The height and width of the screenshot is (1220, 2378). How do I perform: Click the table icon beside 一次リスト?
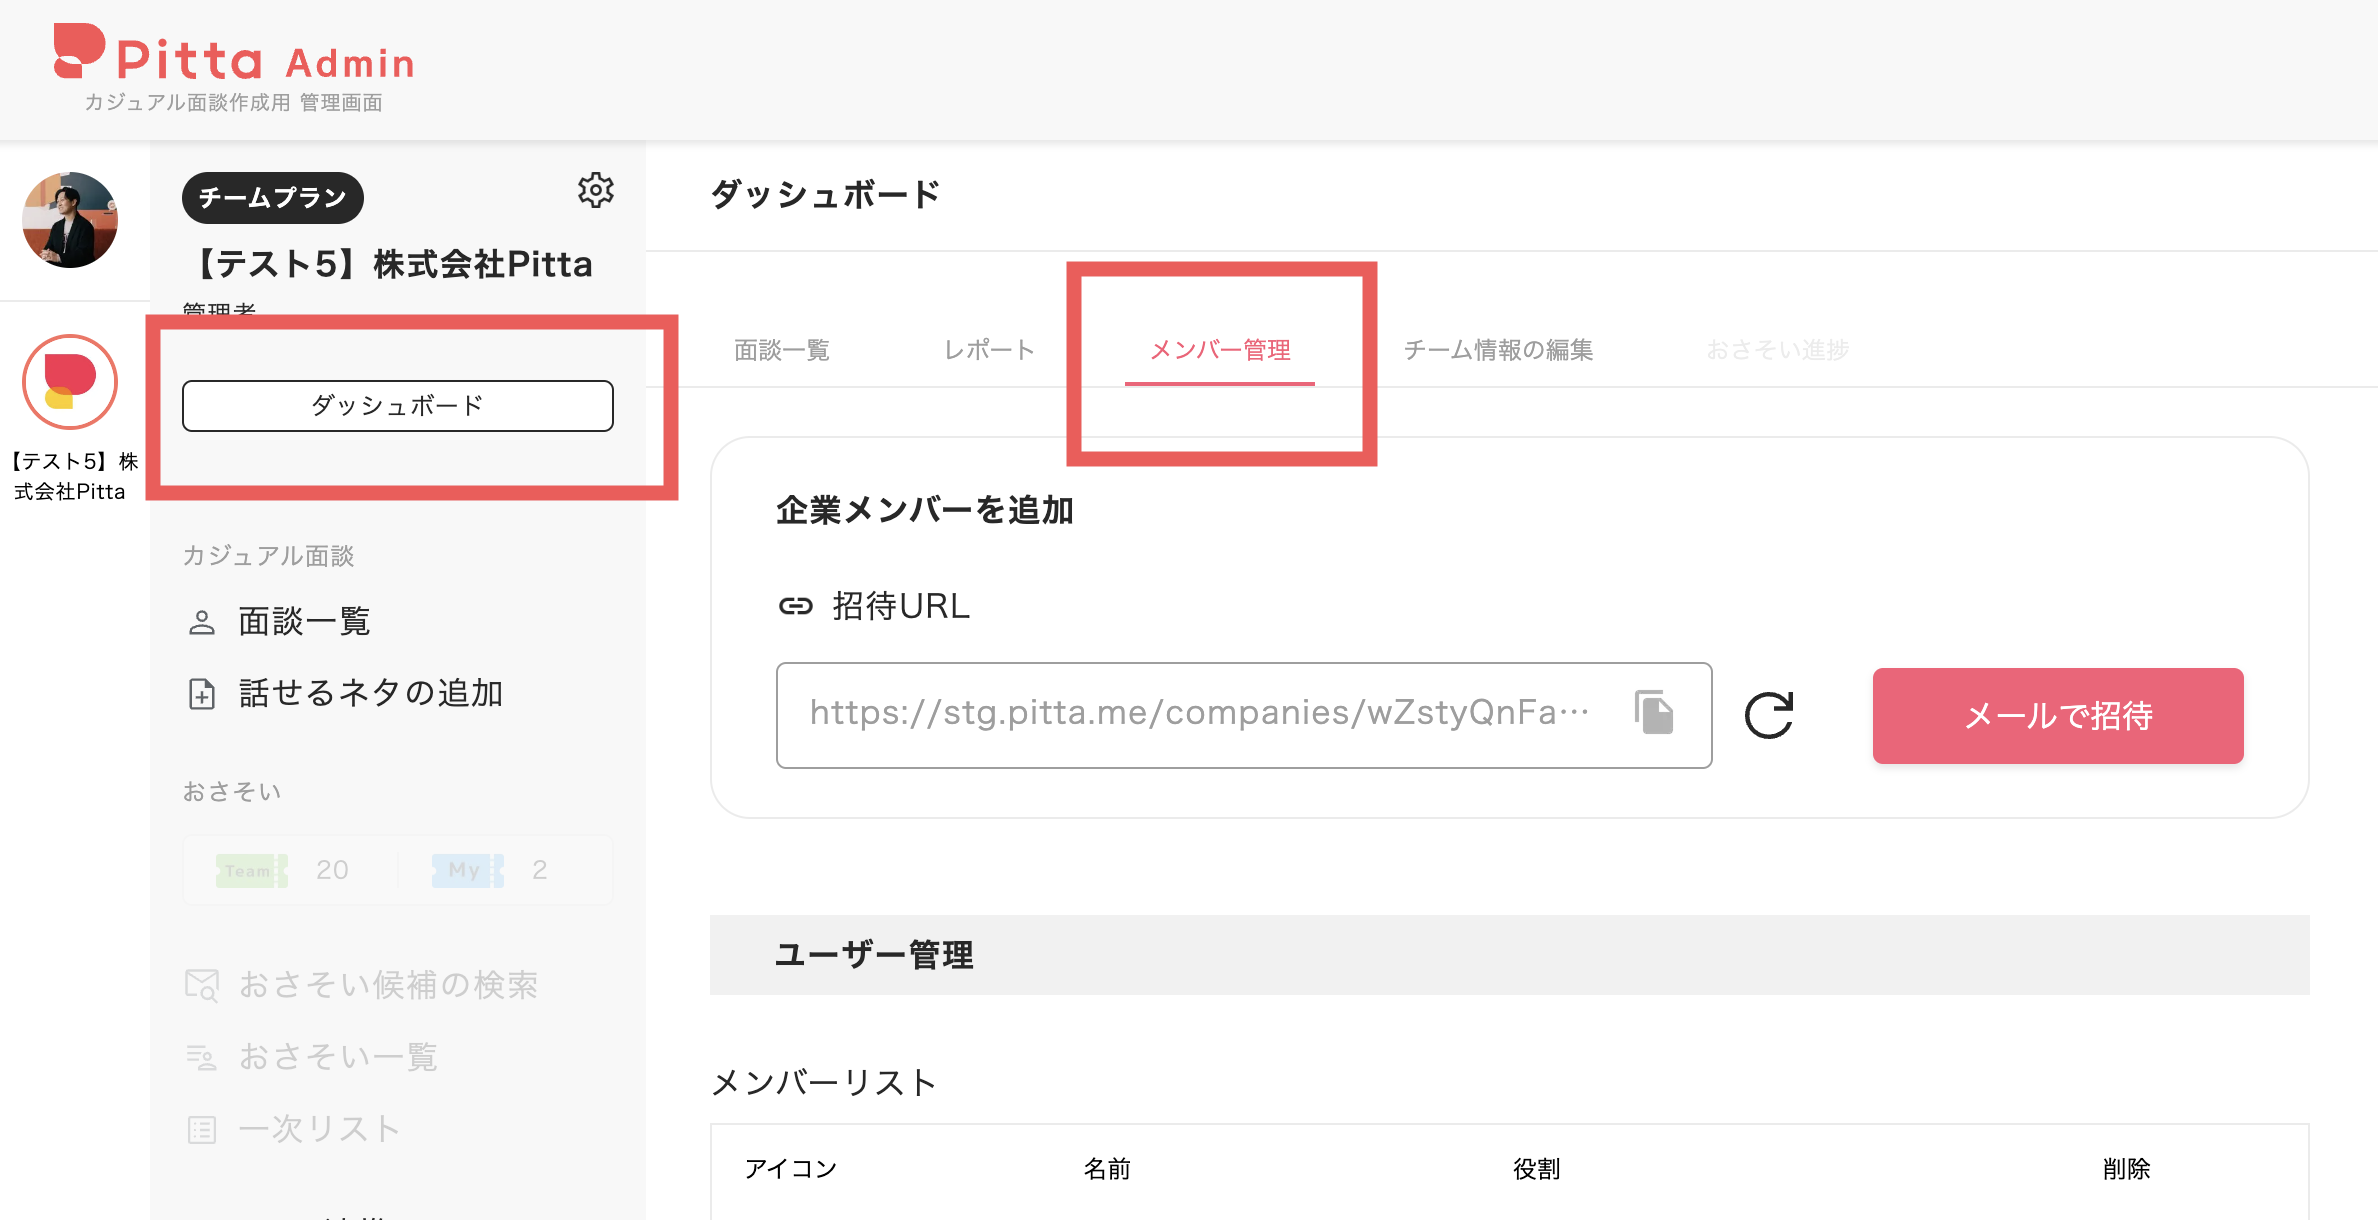click(x=201, y=1129)
